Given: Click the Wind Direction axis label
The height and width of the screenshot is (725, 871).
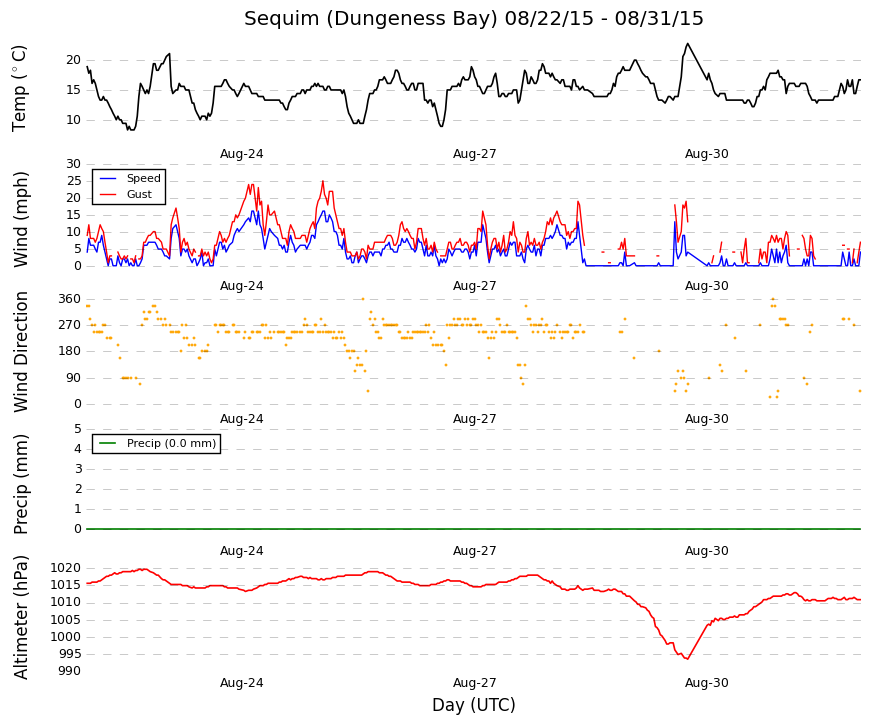Looking at the screenshot, I should [21, 352].
